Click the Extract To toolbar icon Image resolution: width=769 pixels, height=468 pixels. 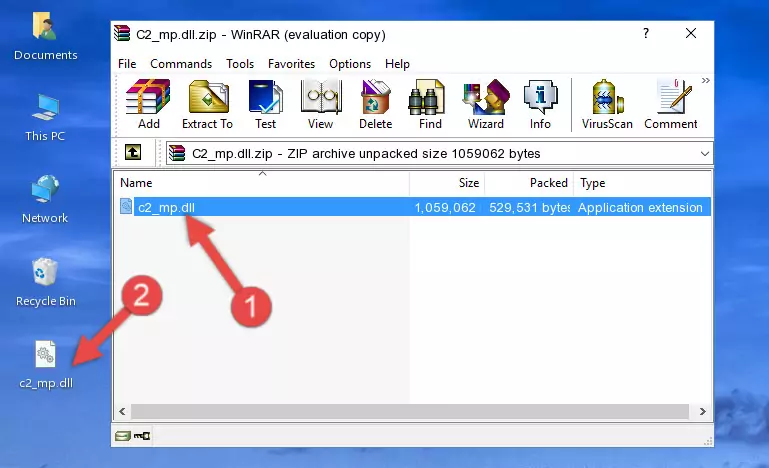point(207,104)
